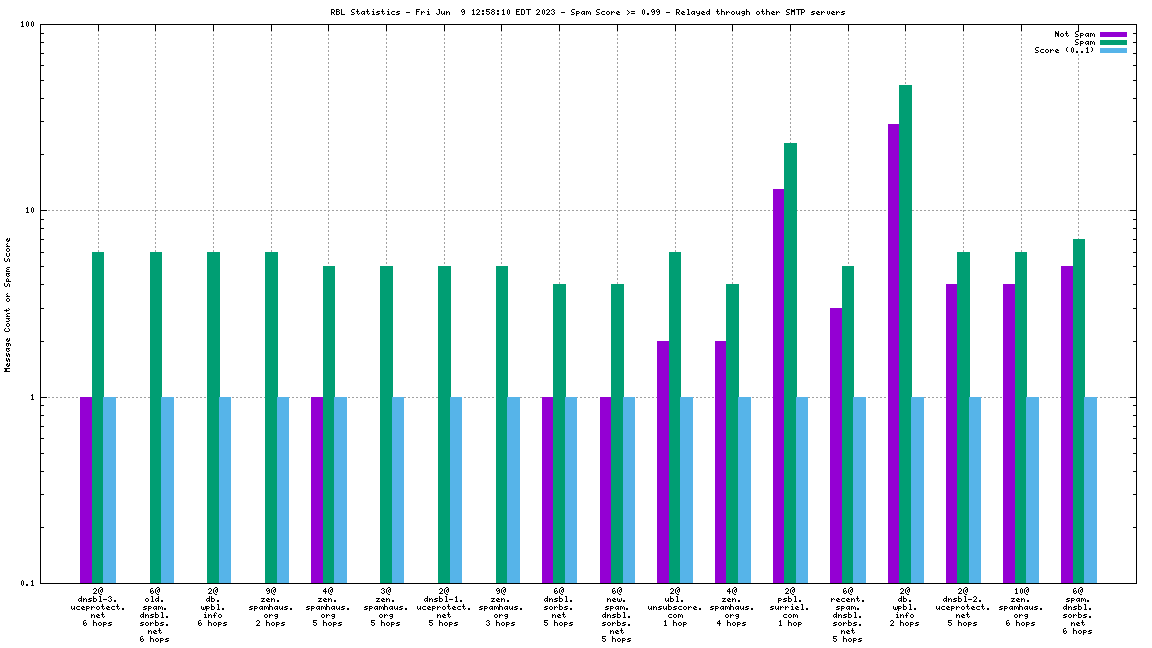Select the blue score bar for dnsbl-2.uceprotect.net
1152x648 pixels.
tap(975, 490)
